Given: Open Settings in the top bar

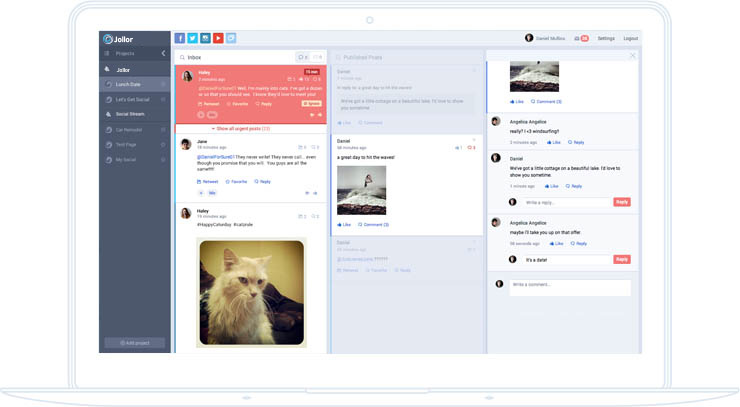Looking at the screenshot, I should pos(606,38).
